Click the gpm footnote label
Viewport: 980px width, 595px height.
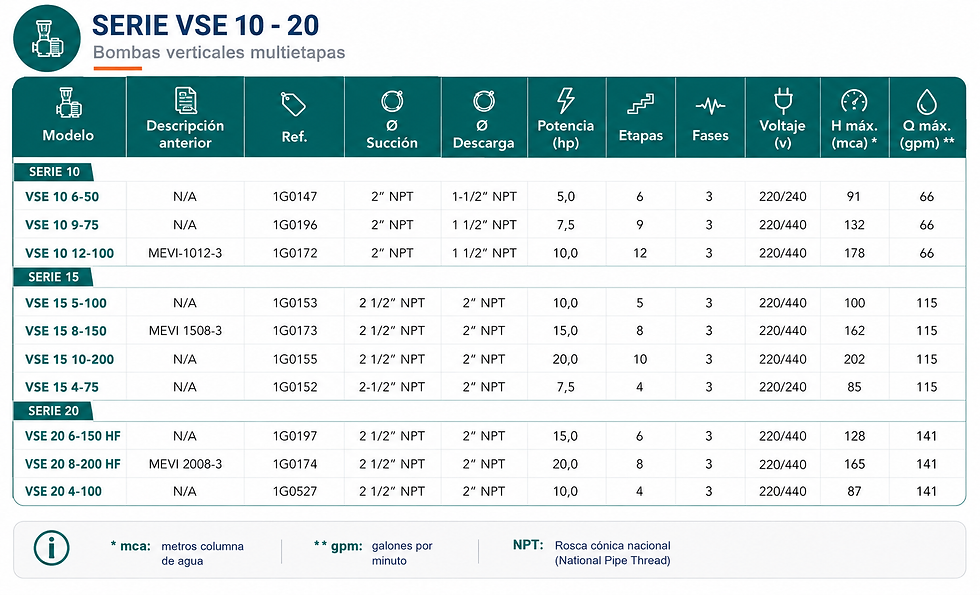click(x=338, y=546)
